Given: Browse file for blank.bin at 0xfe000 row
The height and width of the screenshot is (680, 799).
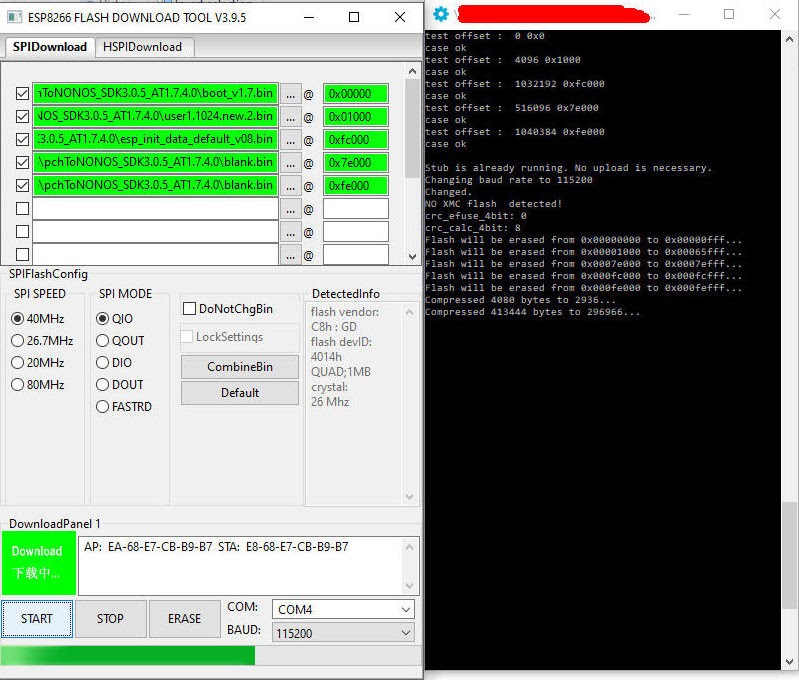Looking at the screenshot, I should [x=290, y=186].
